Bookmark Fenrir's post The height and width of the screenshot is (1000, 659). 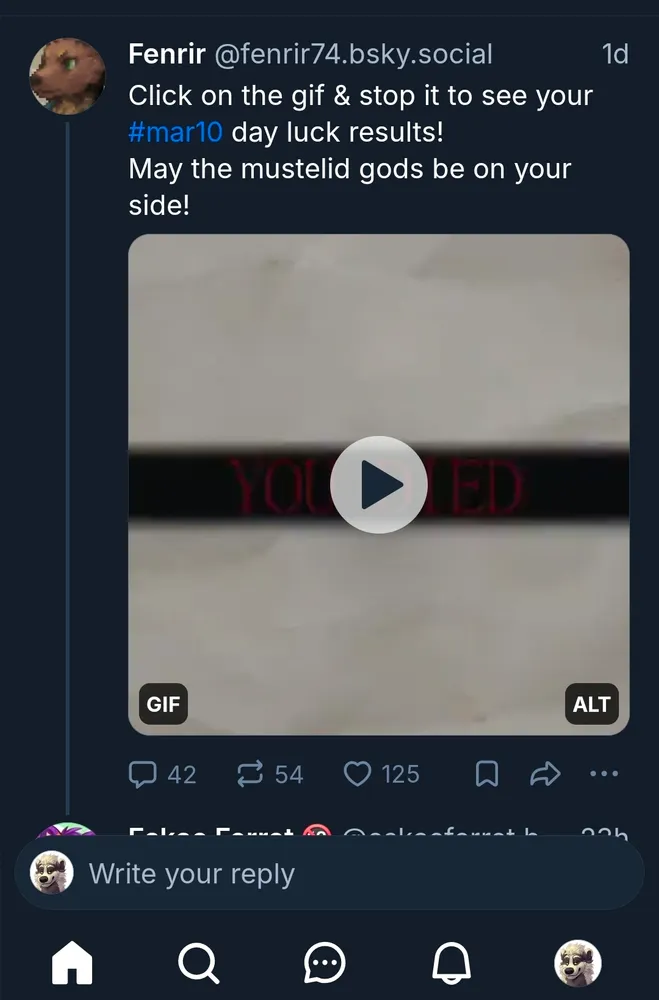(486, 773)
